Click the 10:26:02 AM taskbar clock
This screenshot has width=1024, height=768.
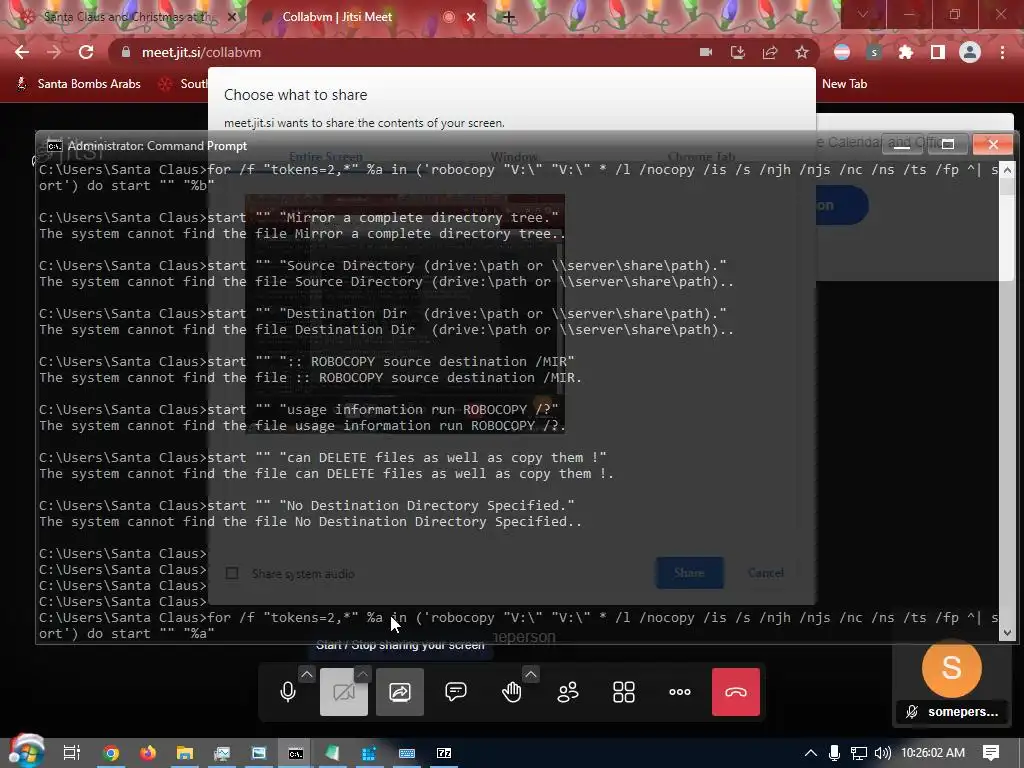[933, 753]
